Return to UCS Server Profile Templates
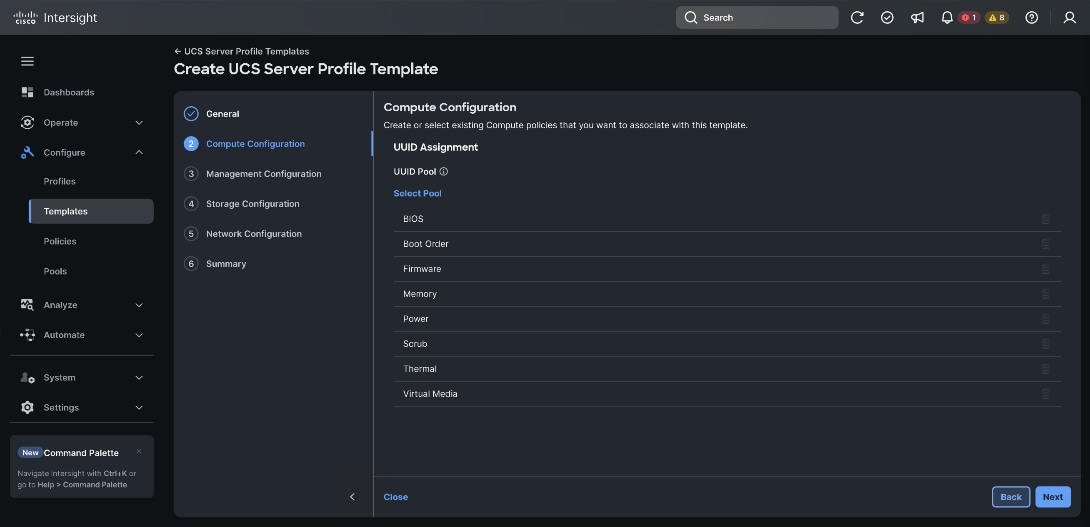The image size is (1090, 527). coord(242,51)
